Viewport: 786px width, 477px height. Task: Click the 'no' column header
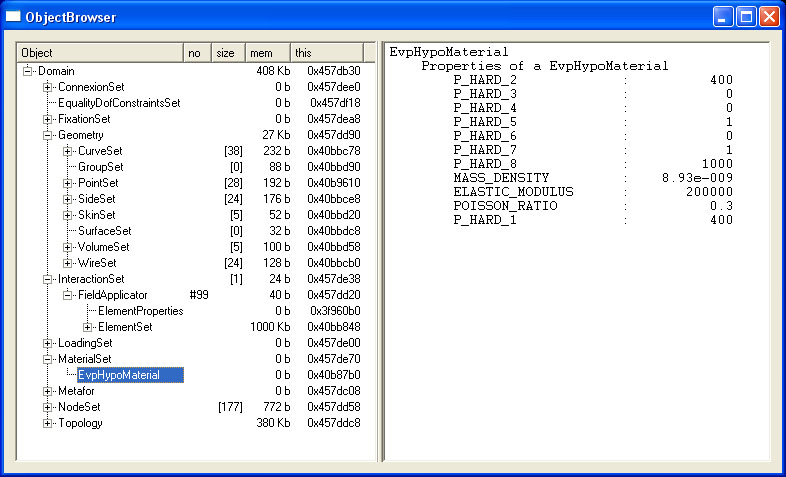point(198,53)
